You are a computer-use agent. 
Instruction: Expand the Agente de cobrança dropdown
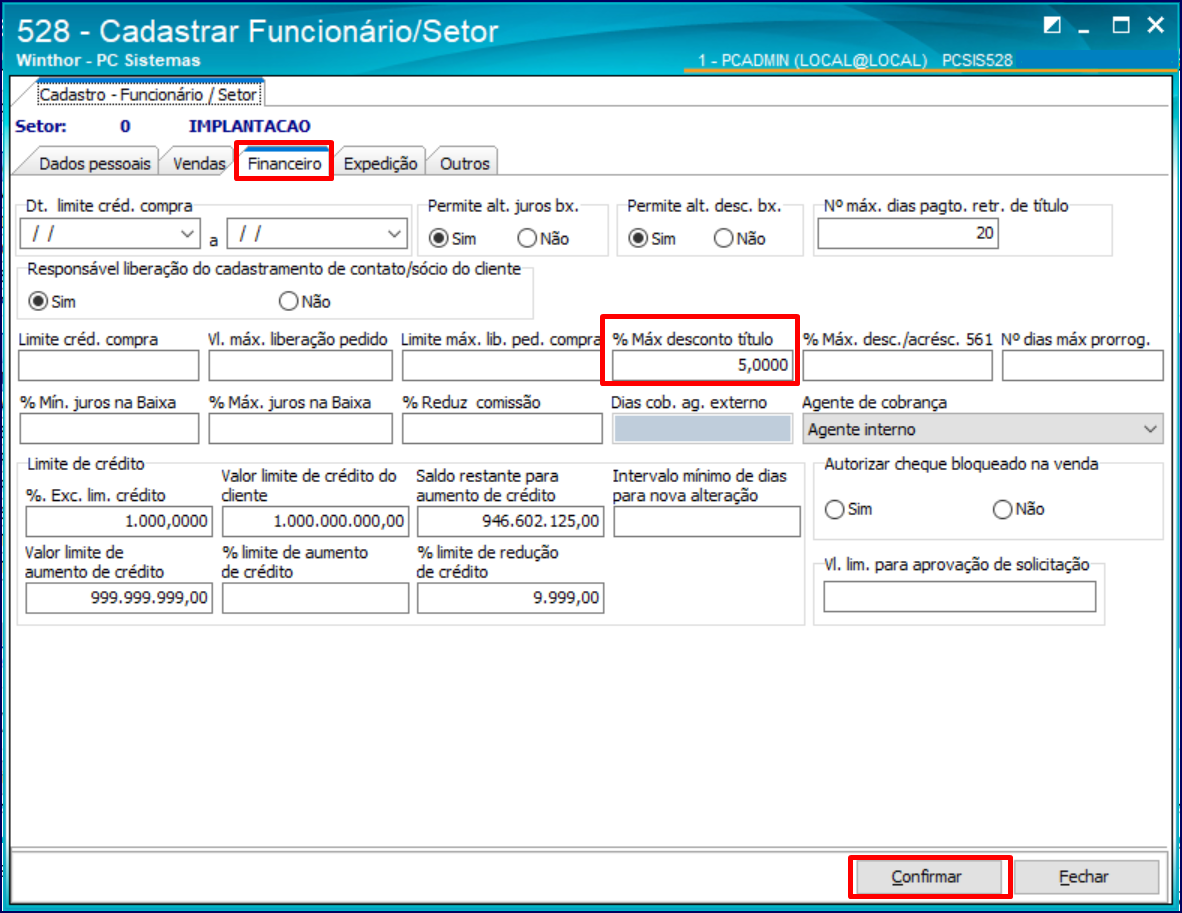pyautogui.click(x=1150, y=429)
